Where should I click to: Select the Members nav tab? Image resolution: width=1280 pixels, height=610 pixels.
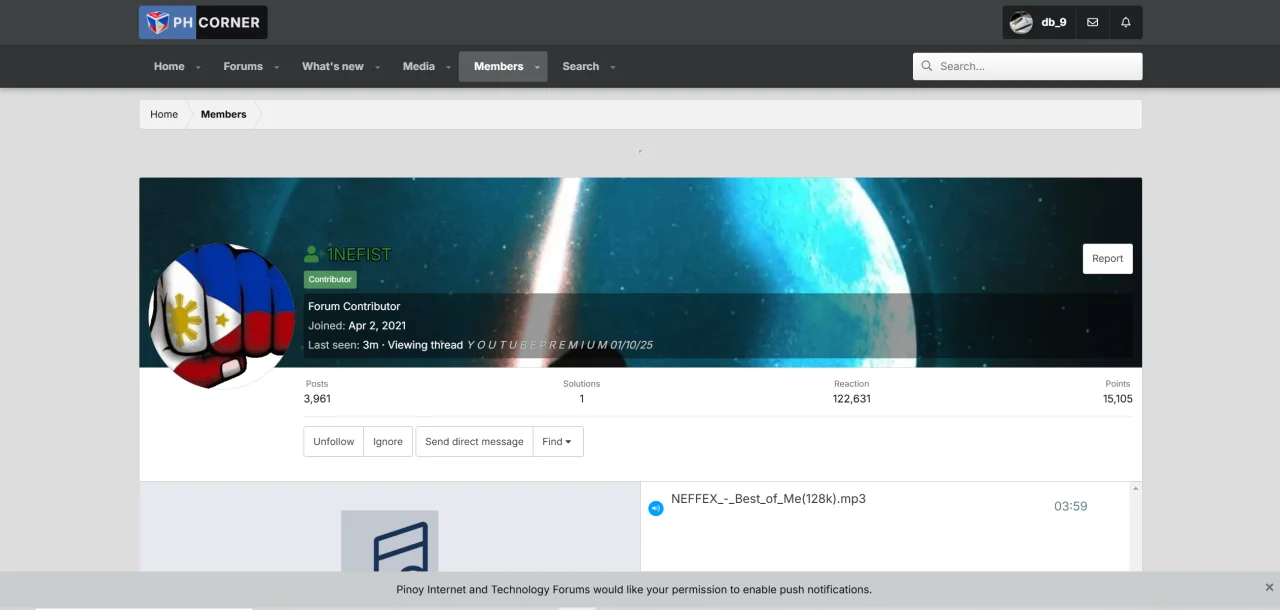498,66
